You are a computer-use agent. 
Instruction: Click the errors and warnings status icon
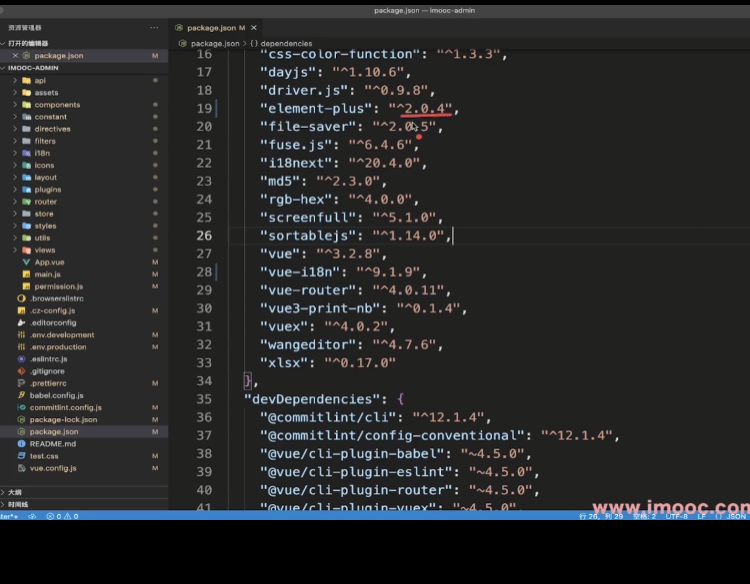pos(60,516)
